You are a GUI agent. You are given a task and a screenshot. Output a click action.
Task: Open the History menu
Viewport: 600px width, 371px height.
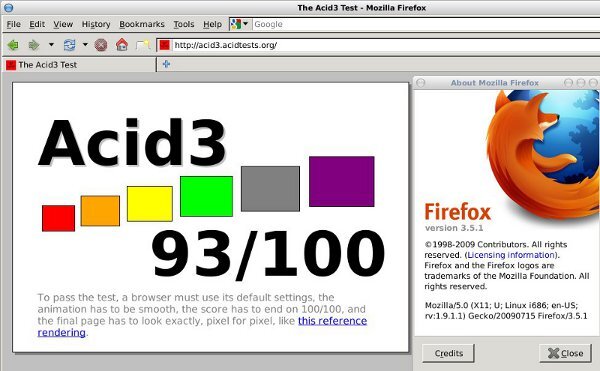[96, 24]
